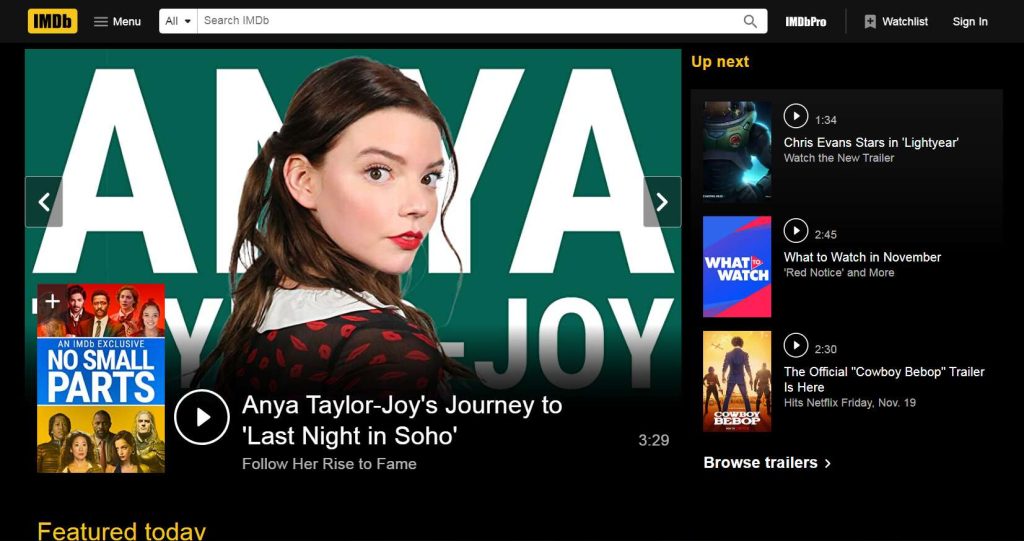This screenshot has width=1024, height=541.
Task: Click the Featured today heading
Action: click(121, 531)
